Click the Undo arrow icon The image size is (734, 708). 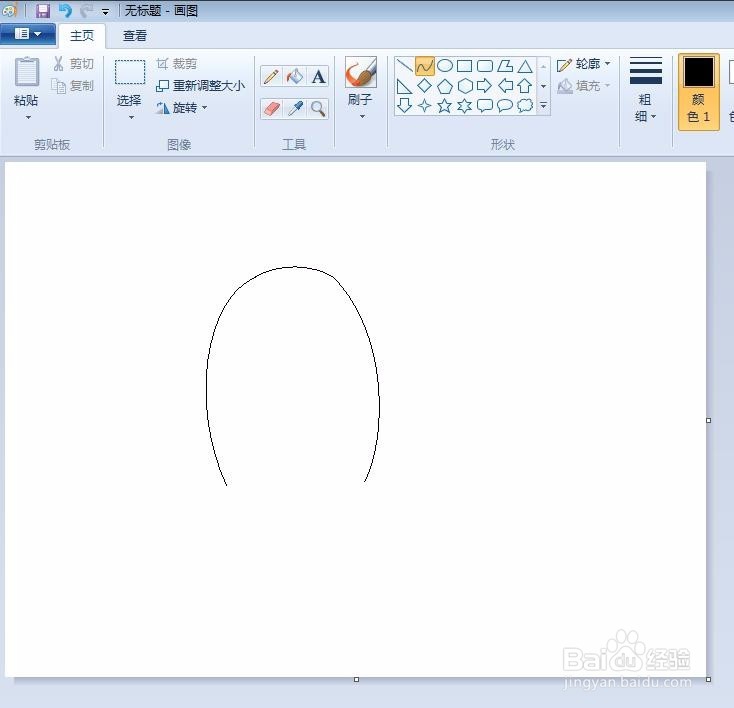pyautogui.click(x=65, y=10)
